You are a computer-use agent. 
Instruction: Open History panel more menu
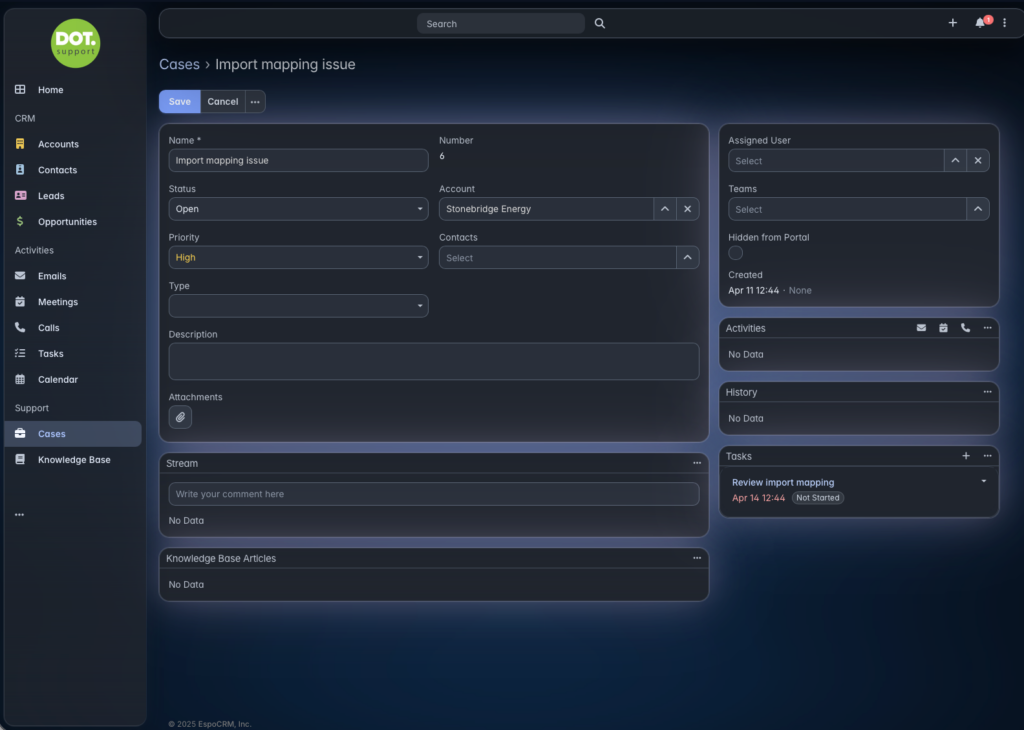click(x=987, y=392)
